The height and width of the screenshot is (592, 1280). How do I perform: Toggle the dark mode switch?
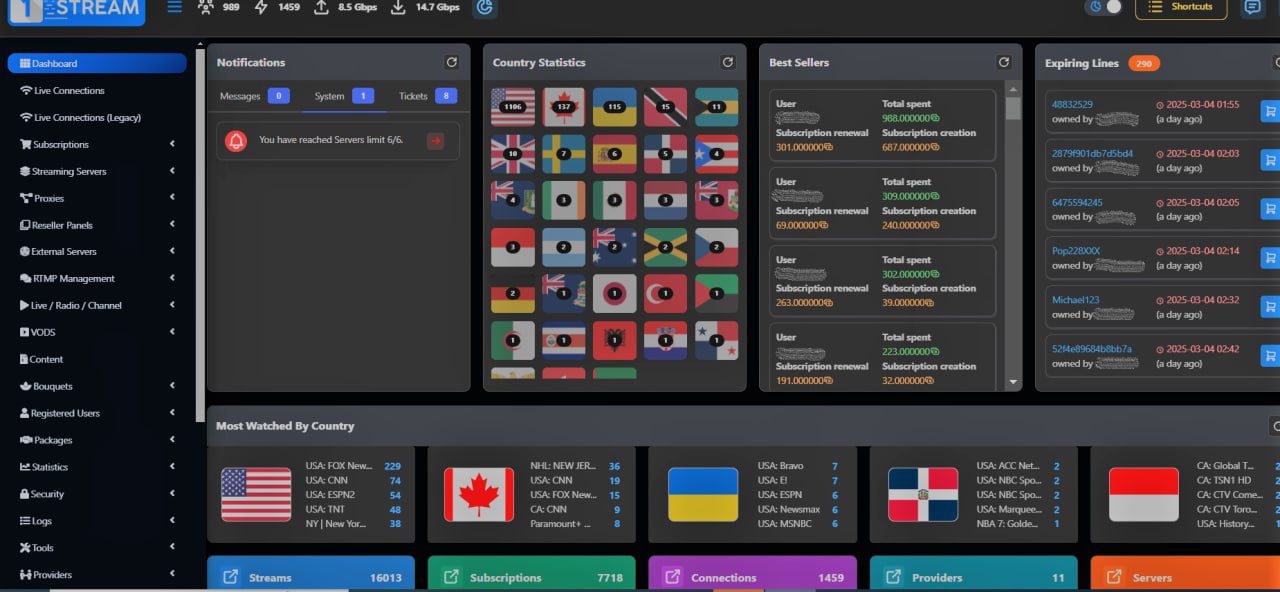pyautogui.click(x=1104, y=7)
